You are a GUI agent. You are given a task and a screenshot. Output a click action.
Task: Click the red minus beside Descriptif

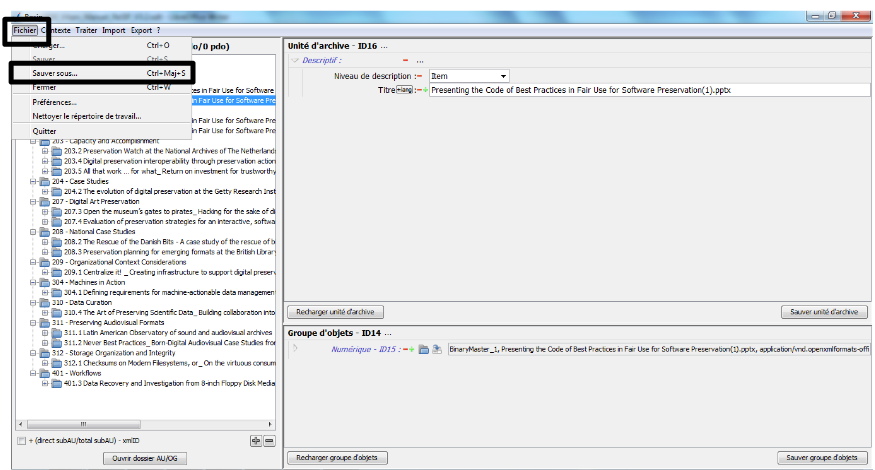(x=405, y=61)
